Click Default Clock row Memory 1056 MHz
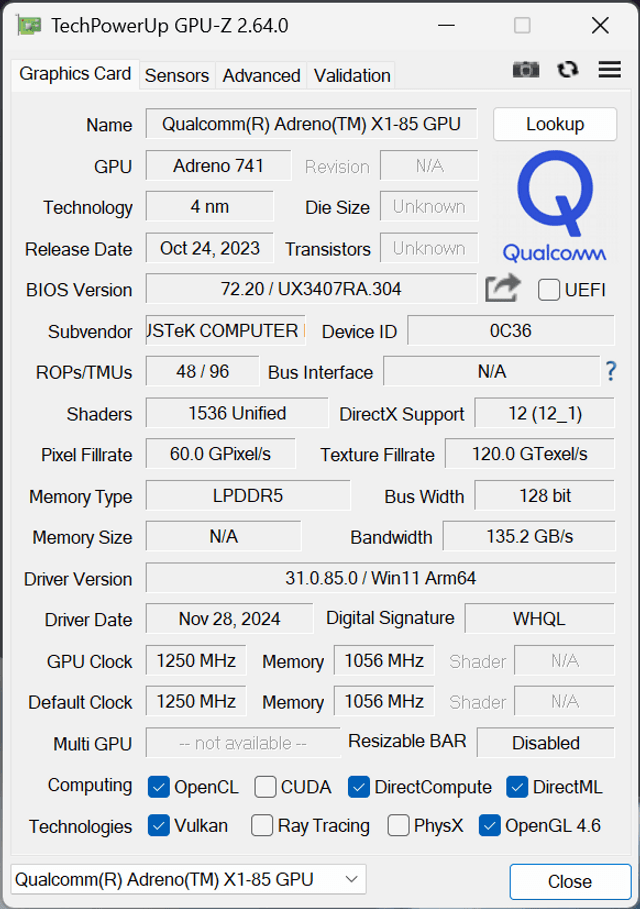Screen dimensions: 640x909 (384, 701)
